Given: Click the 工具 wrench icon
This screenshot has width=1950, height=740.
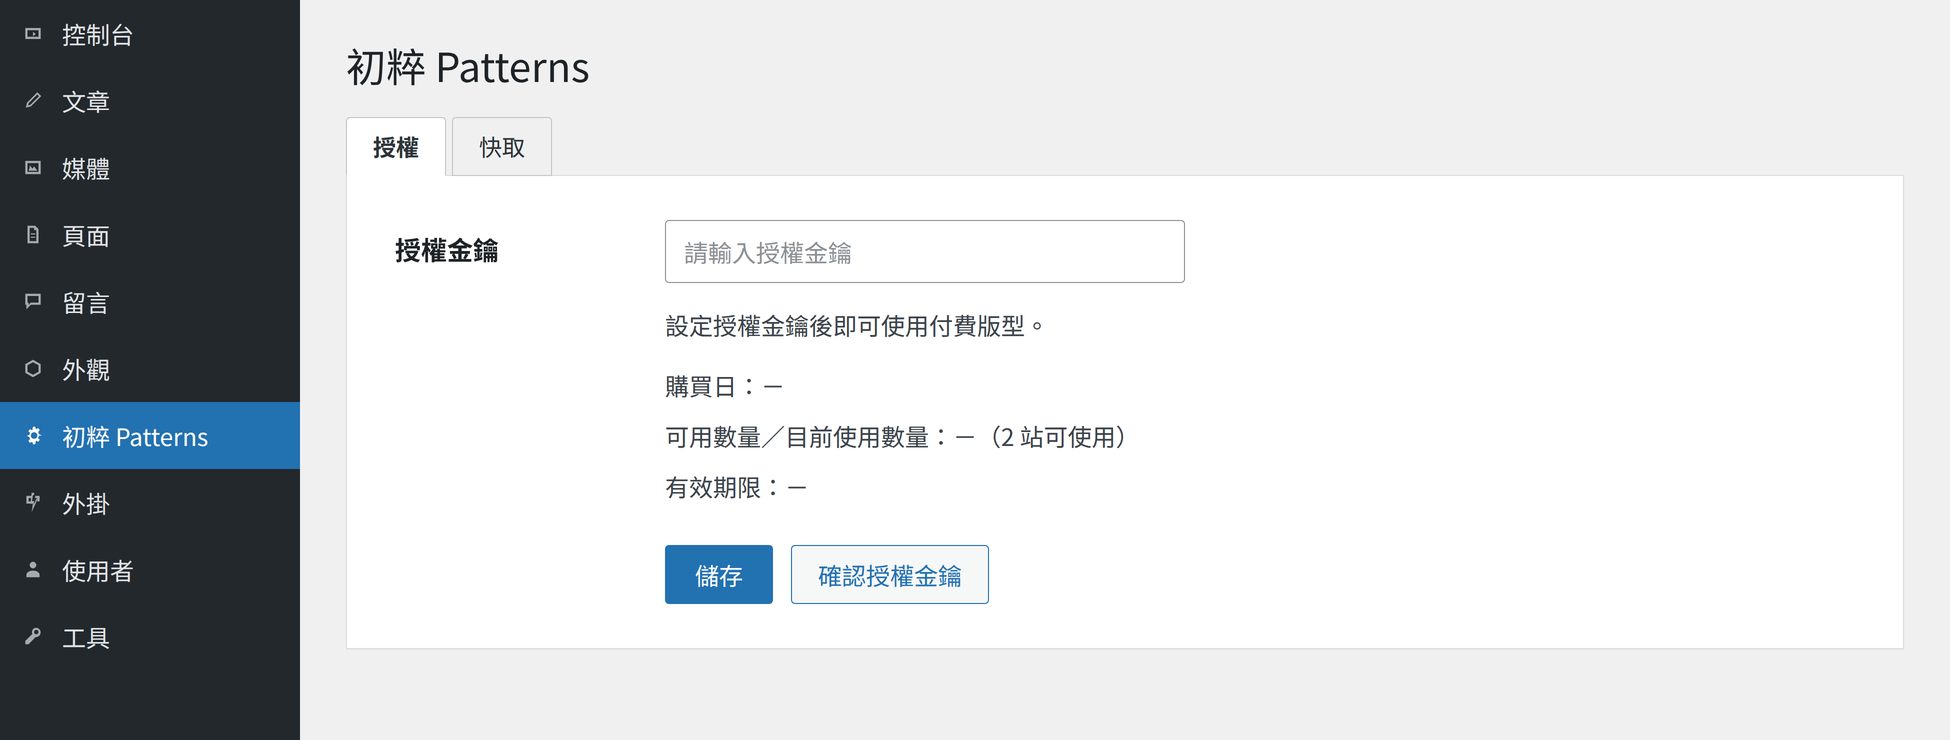Looking at the screenshot, I should click(x=33, y=637).
